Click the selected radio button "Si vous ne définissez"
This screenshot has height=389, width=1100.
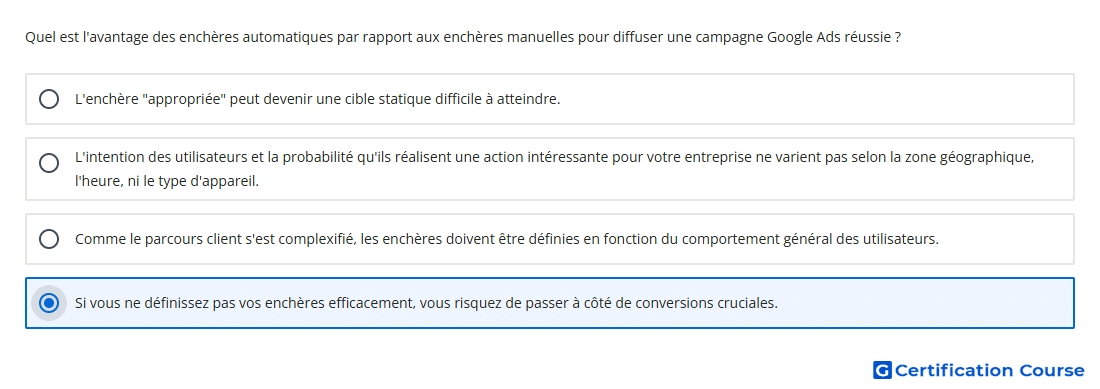pyautogui.click(x=49, y=303)
